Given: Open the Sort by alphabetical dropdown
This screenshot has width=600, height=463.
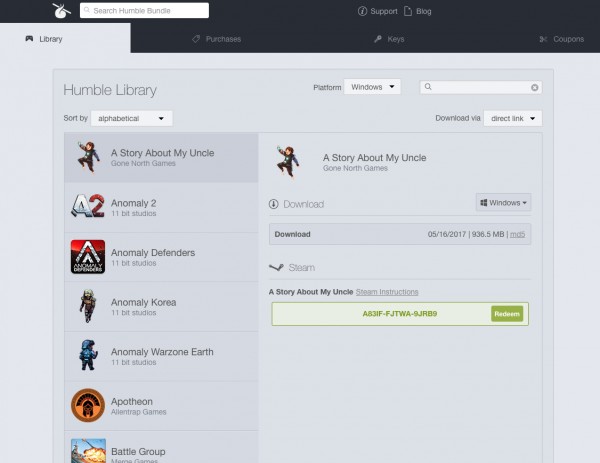Looking at the screenshot, I should pos(132,118).
